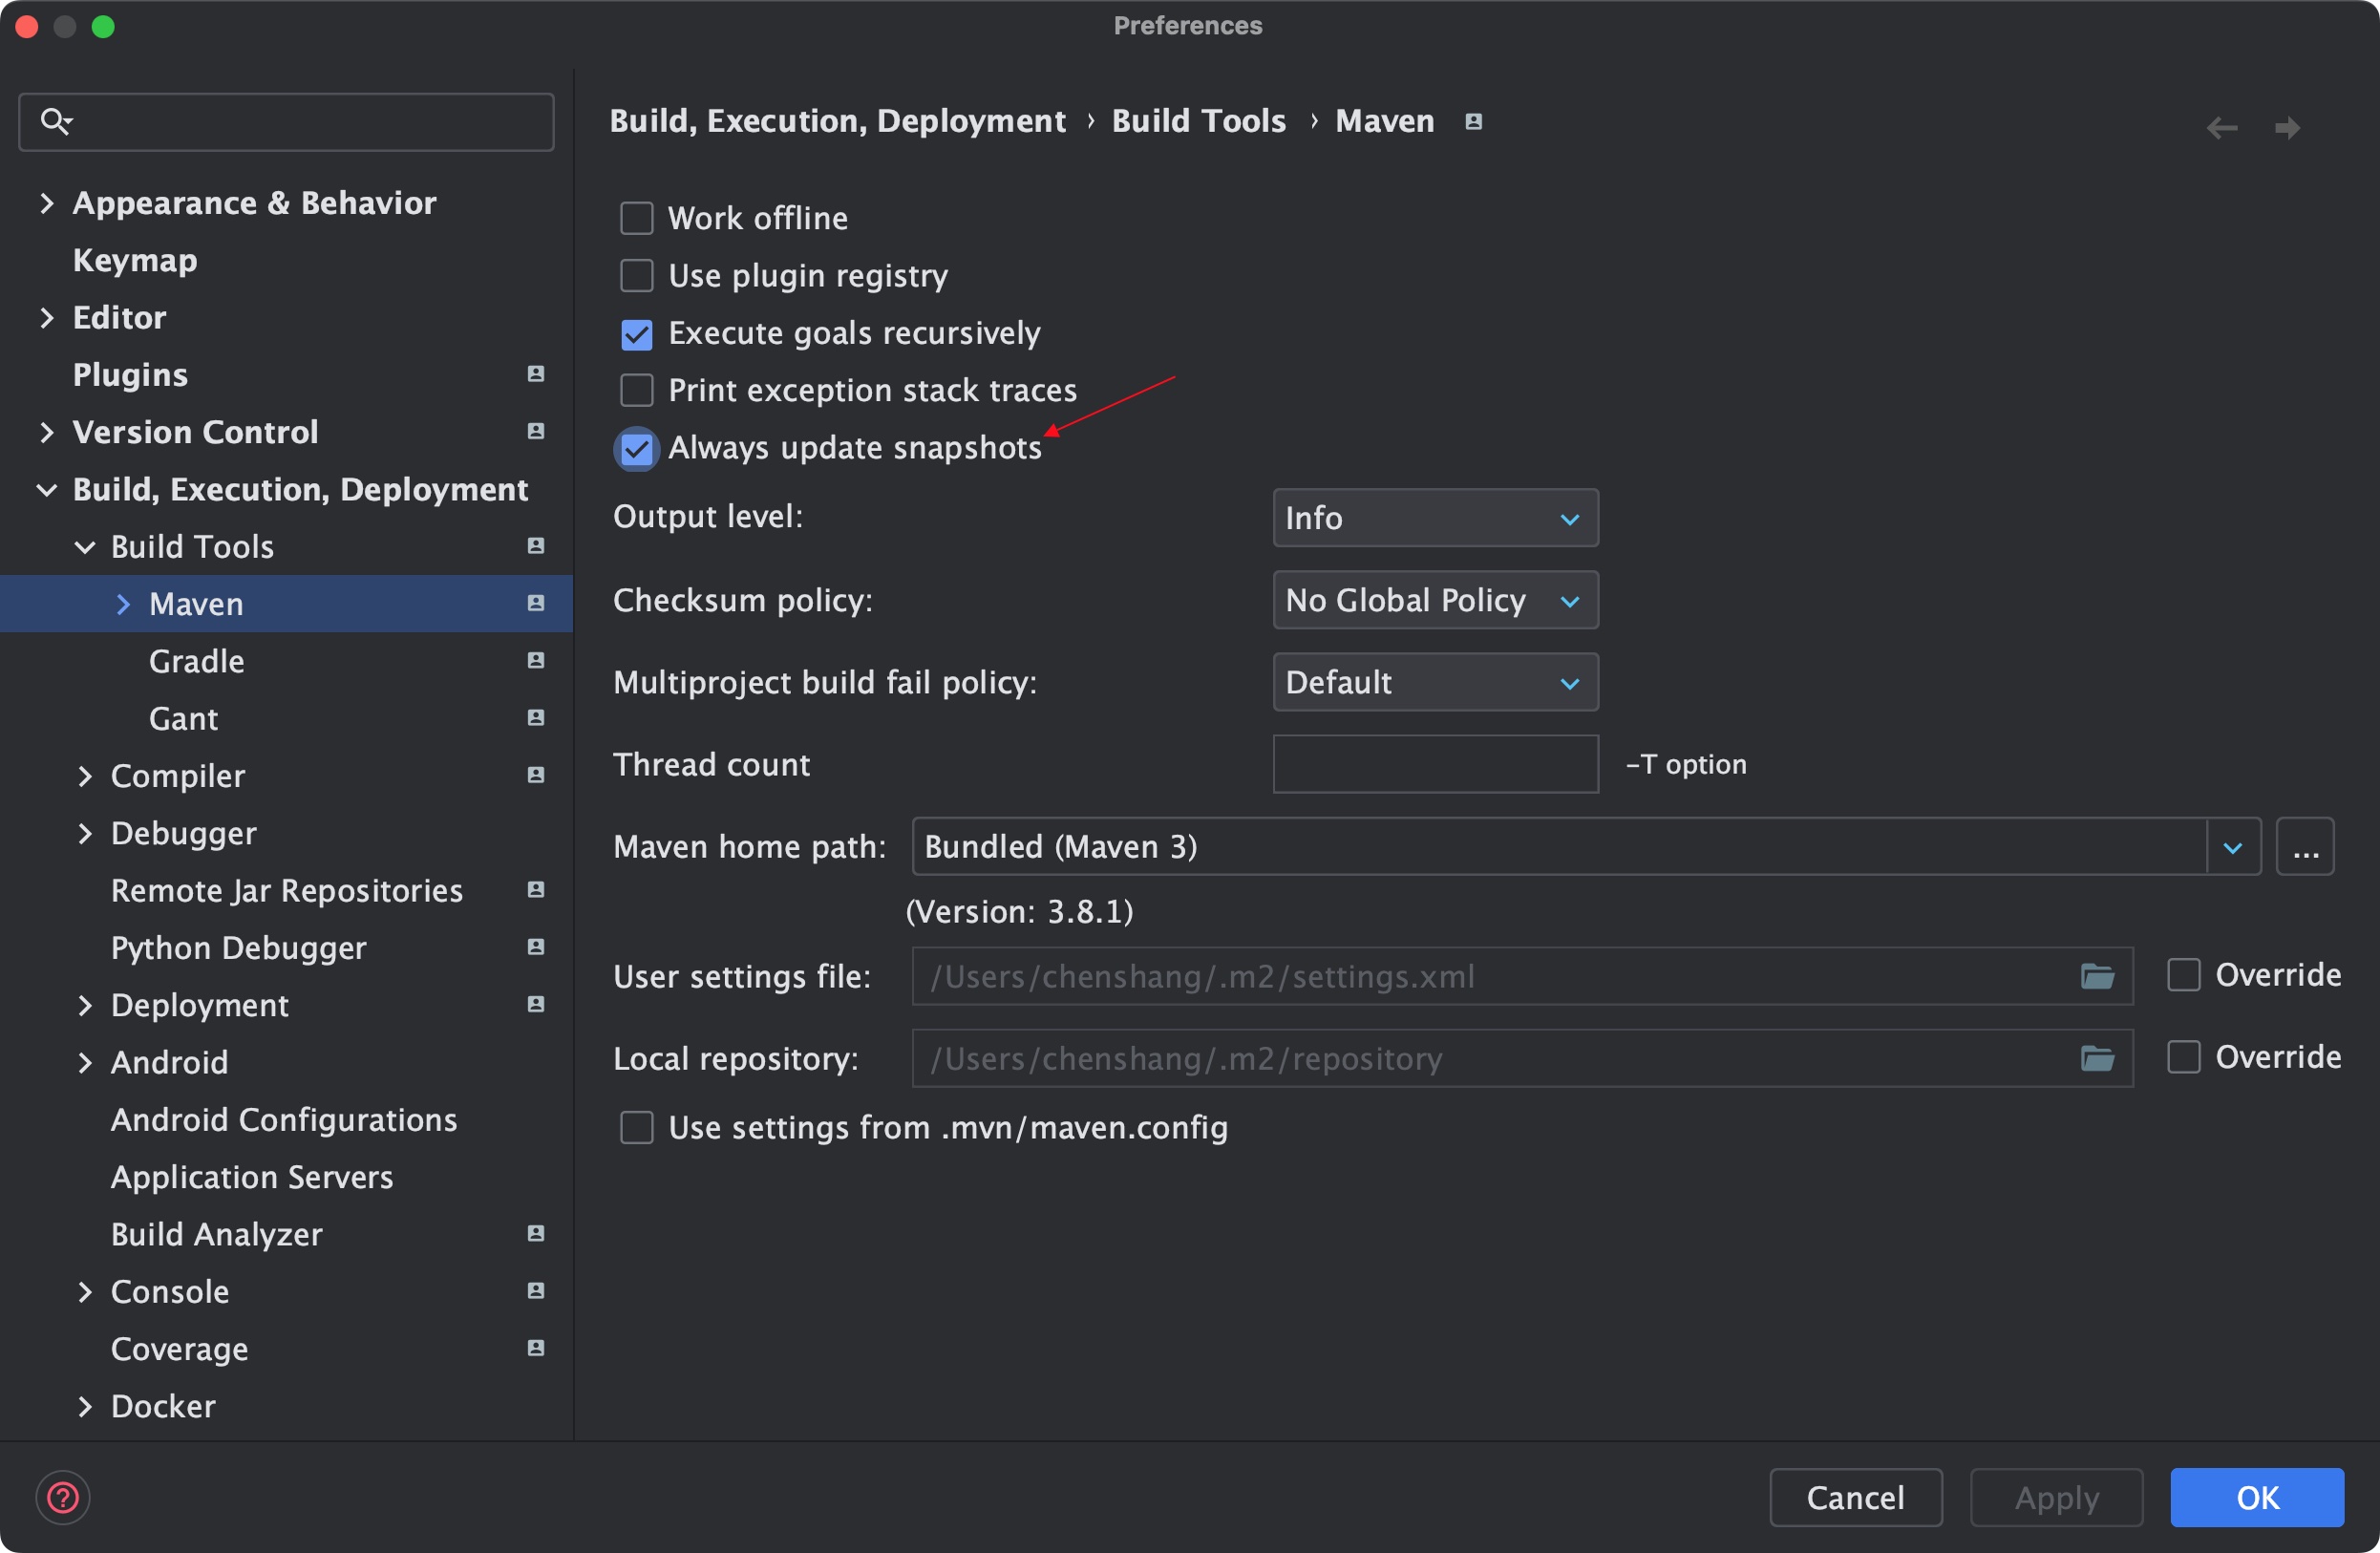Click the Cancel button
Image resolution: width=2380 pixels, height=1553 pixels.
click(x=1855, y=1497)
